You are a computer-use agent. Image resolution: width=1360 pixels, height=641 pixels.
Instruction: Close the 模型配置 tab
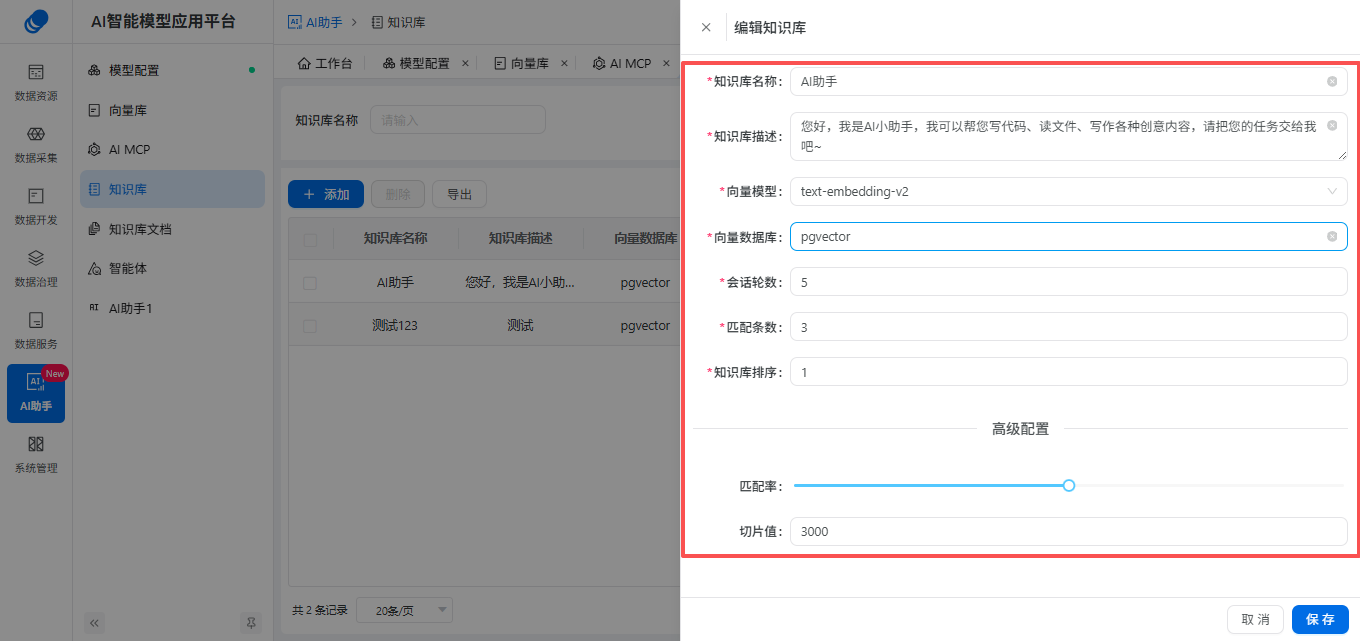coord(465,63)
